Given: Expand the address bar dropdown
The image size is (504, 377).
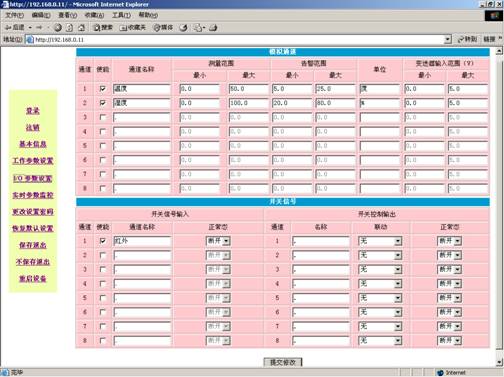Looking at the screenshot, I should tap(448, 40).
